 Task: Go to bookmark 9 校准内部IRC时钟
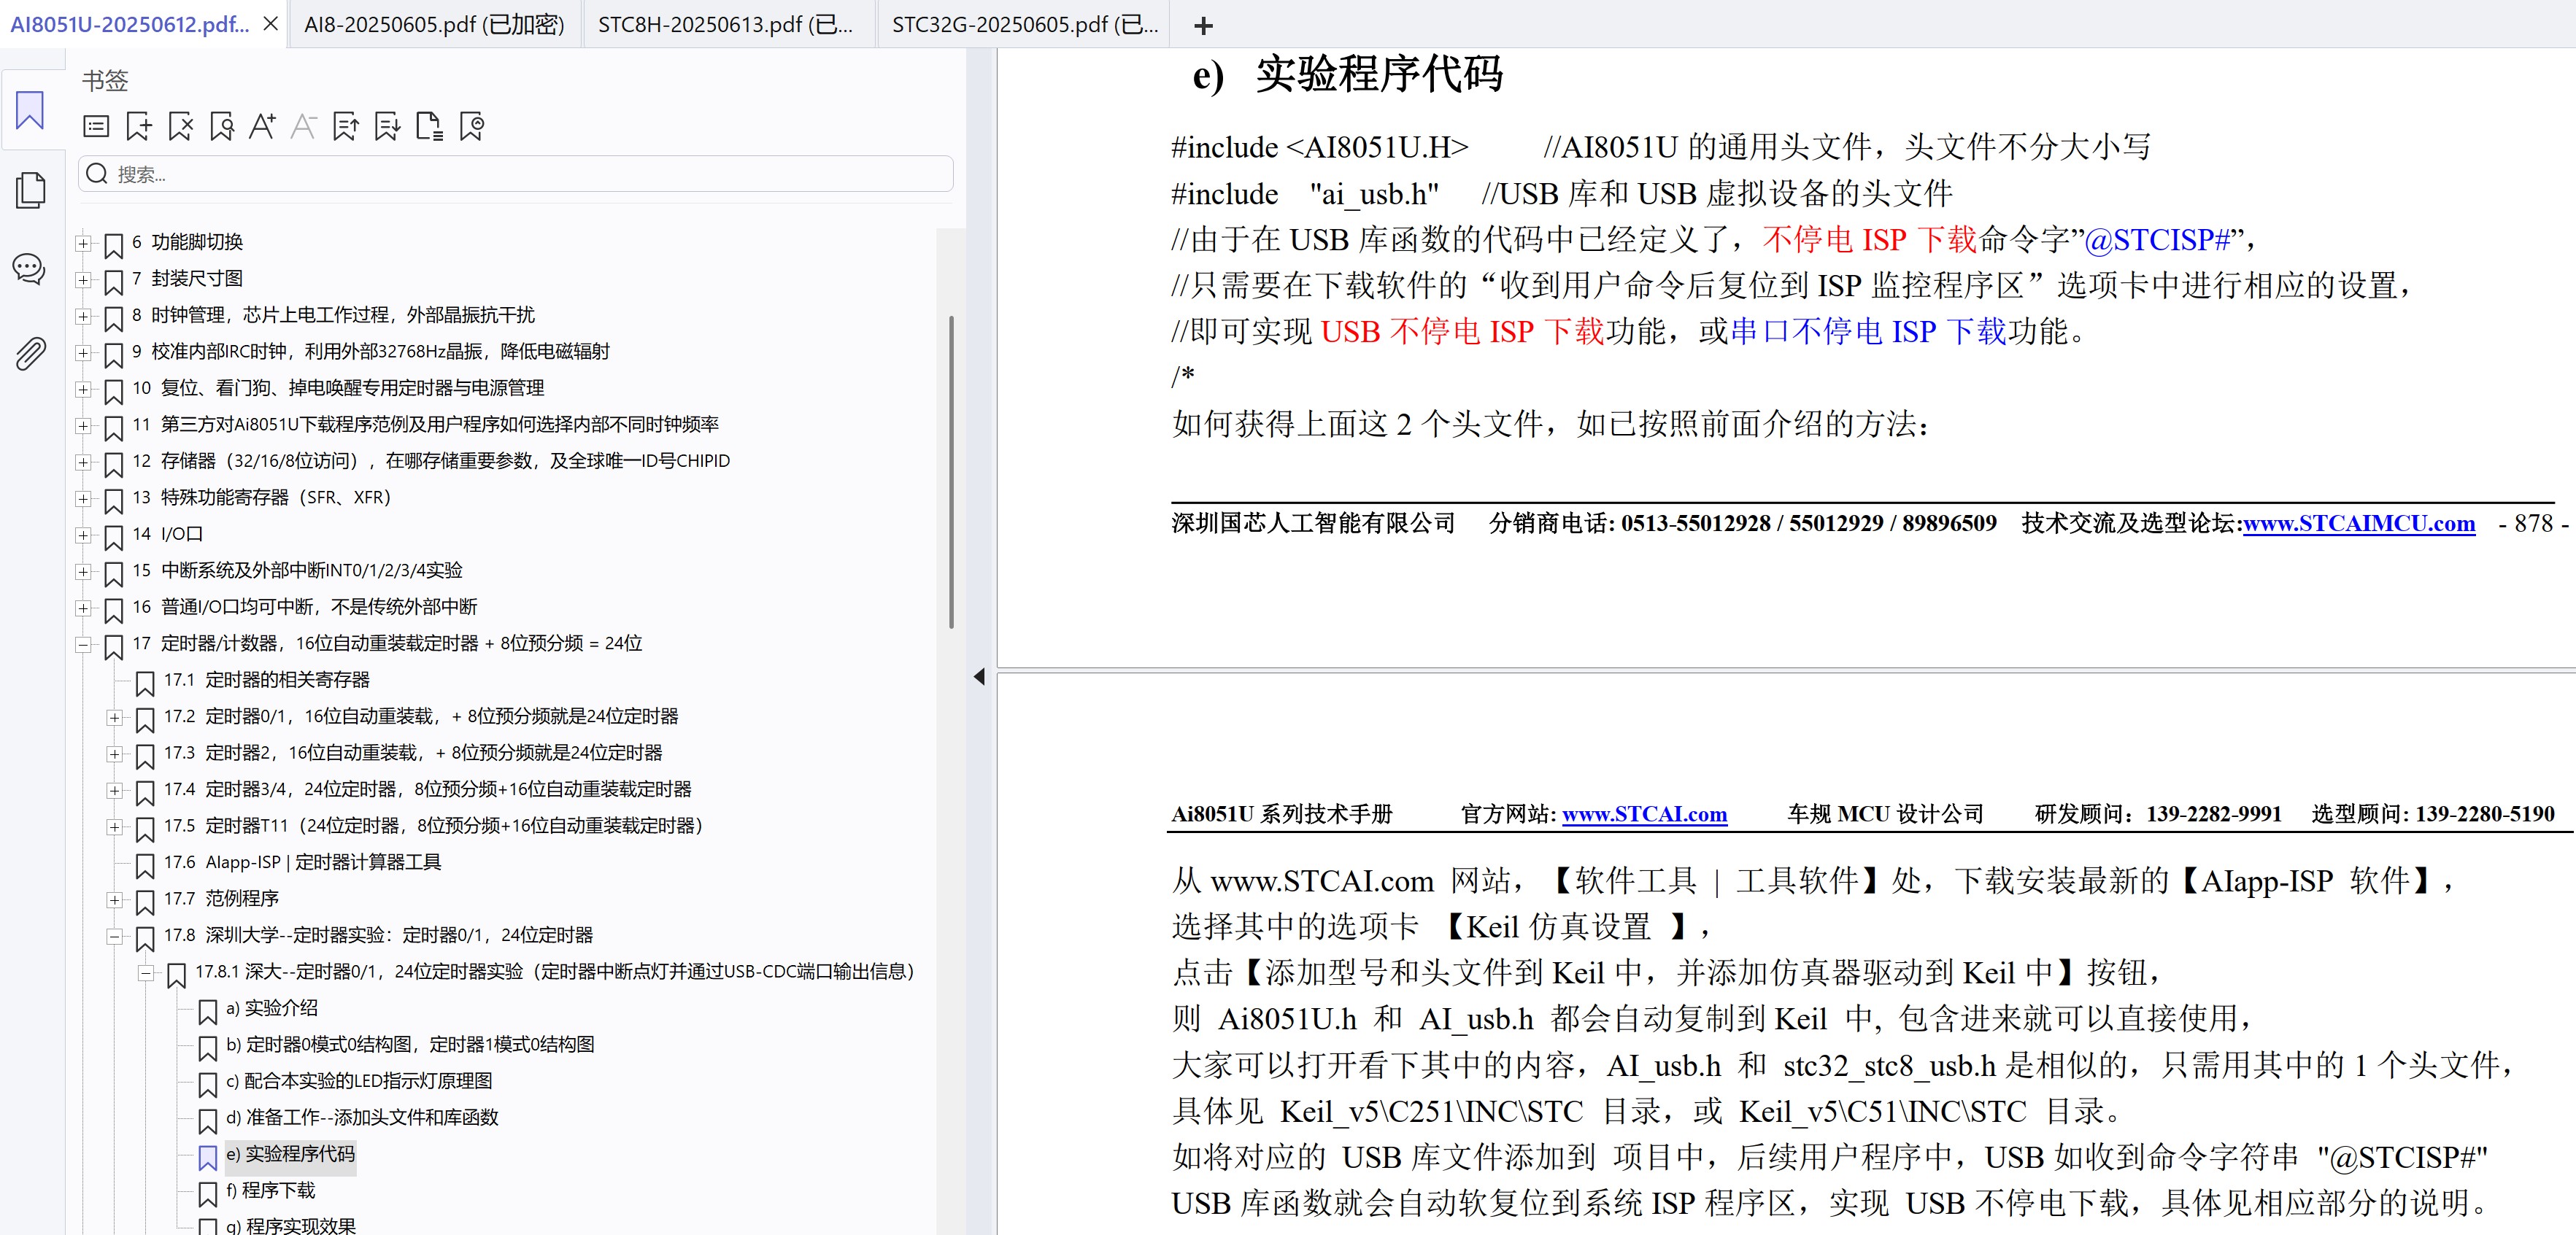[x=371, y=352]
